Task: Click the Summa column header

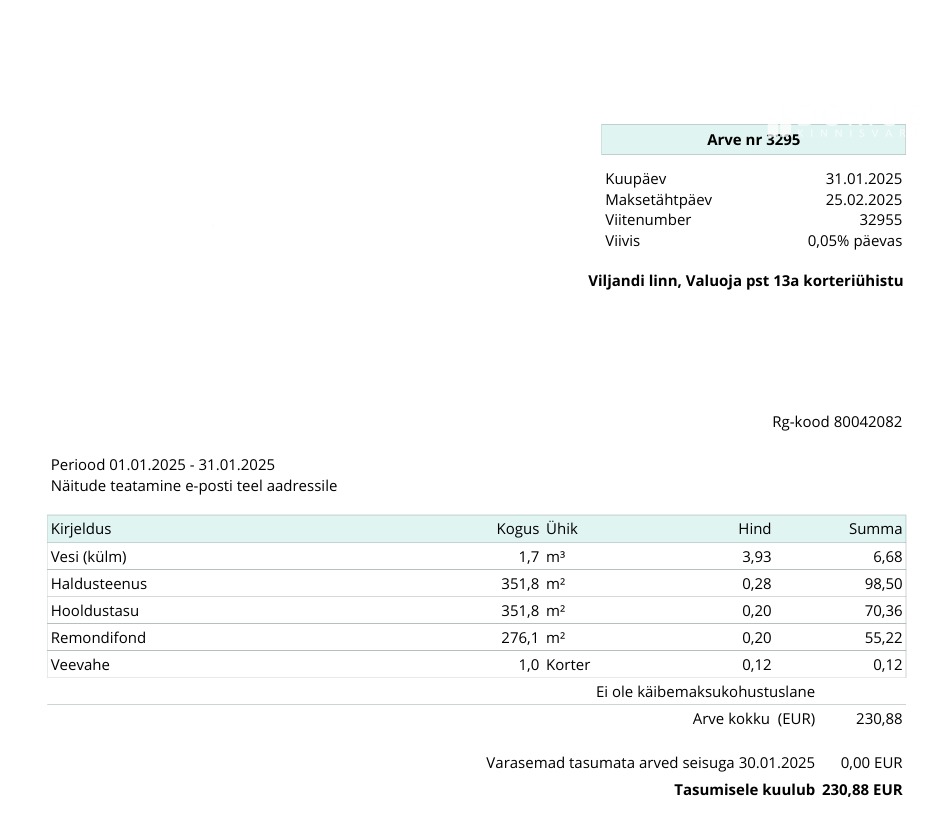Action: point(875,529)
